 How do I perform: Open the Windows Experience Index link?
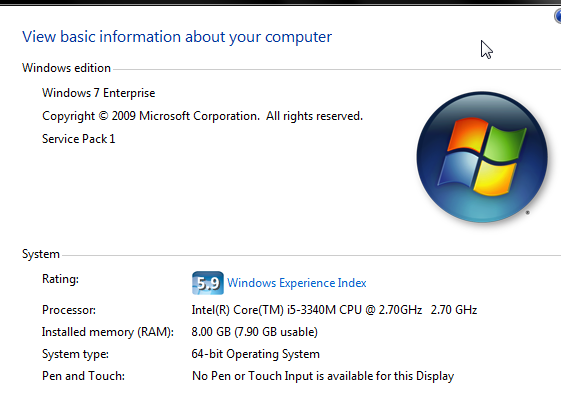click(297, 283)
